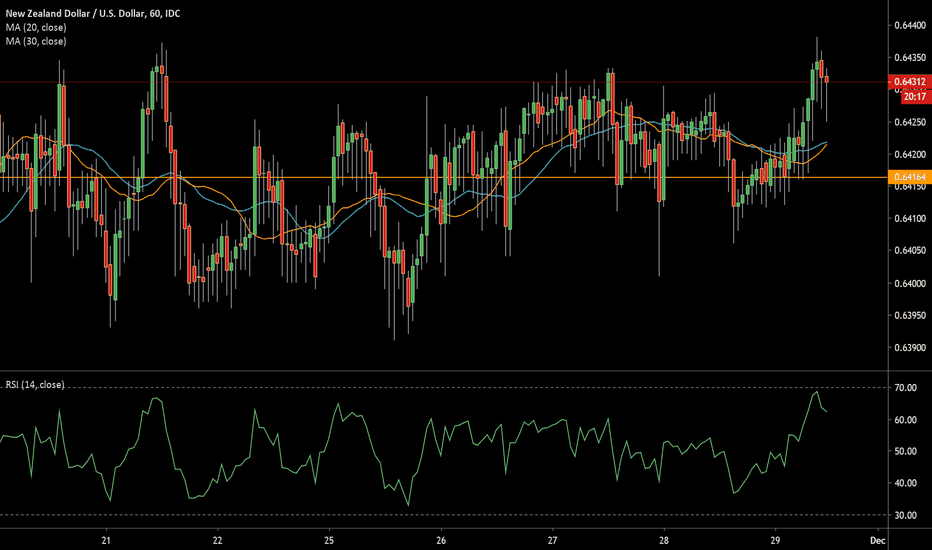This screenshot has width=932, height=550.
Task: Click the 30.00 level on RSI axis
Action: (907, 515)
